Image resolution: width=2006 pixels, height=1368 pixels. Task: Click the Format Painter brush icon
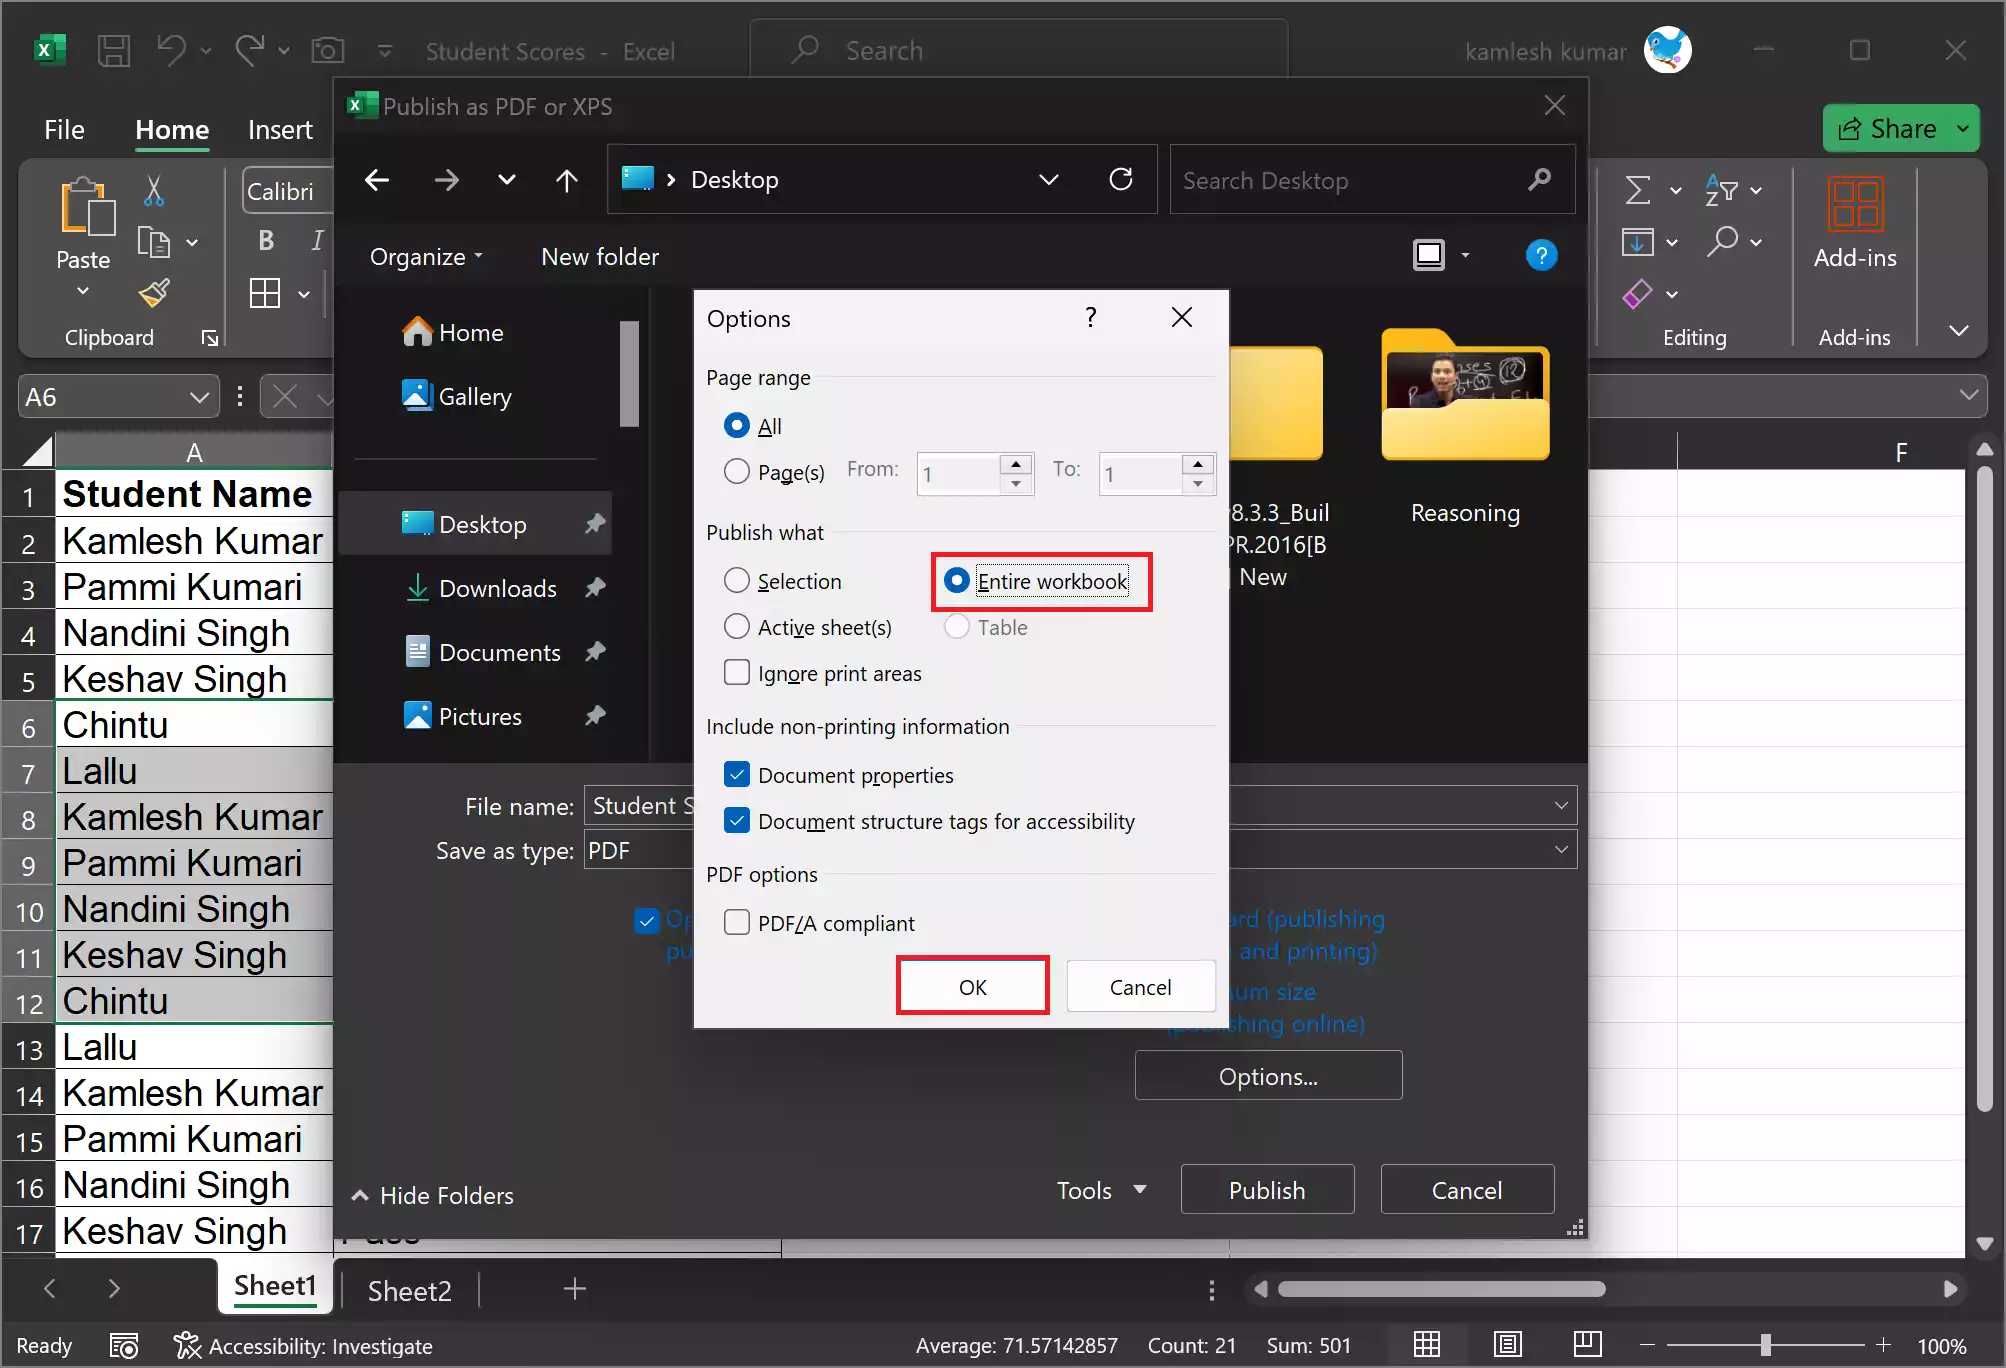(154, 293)
